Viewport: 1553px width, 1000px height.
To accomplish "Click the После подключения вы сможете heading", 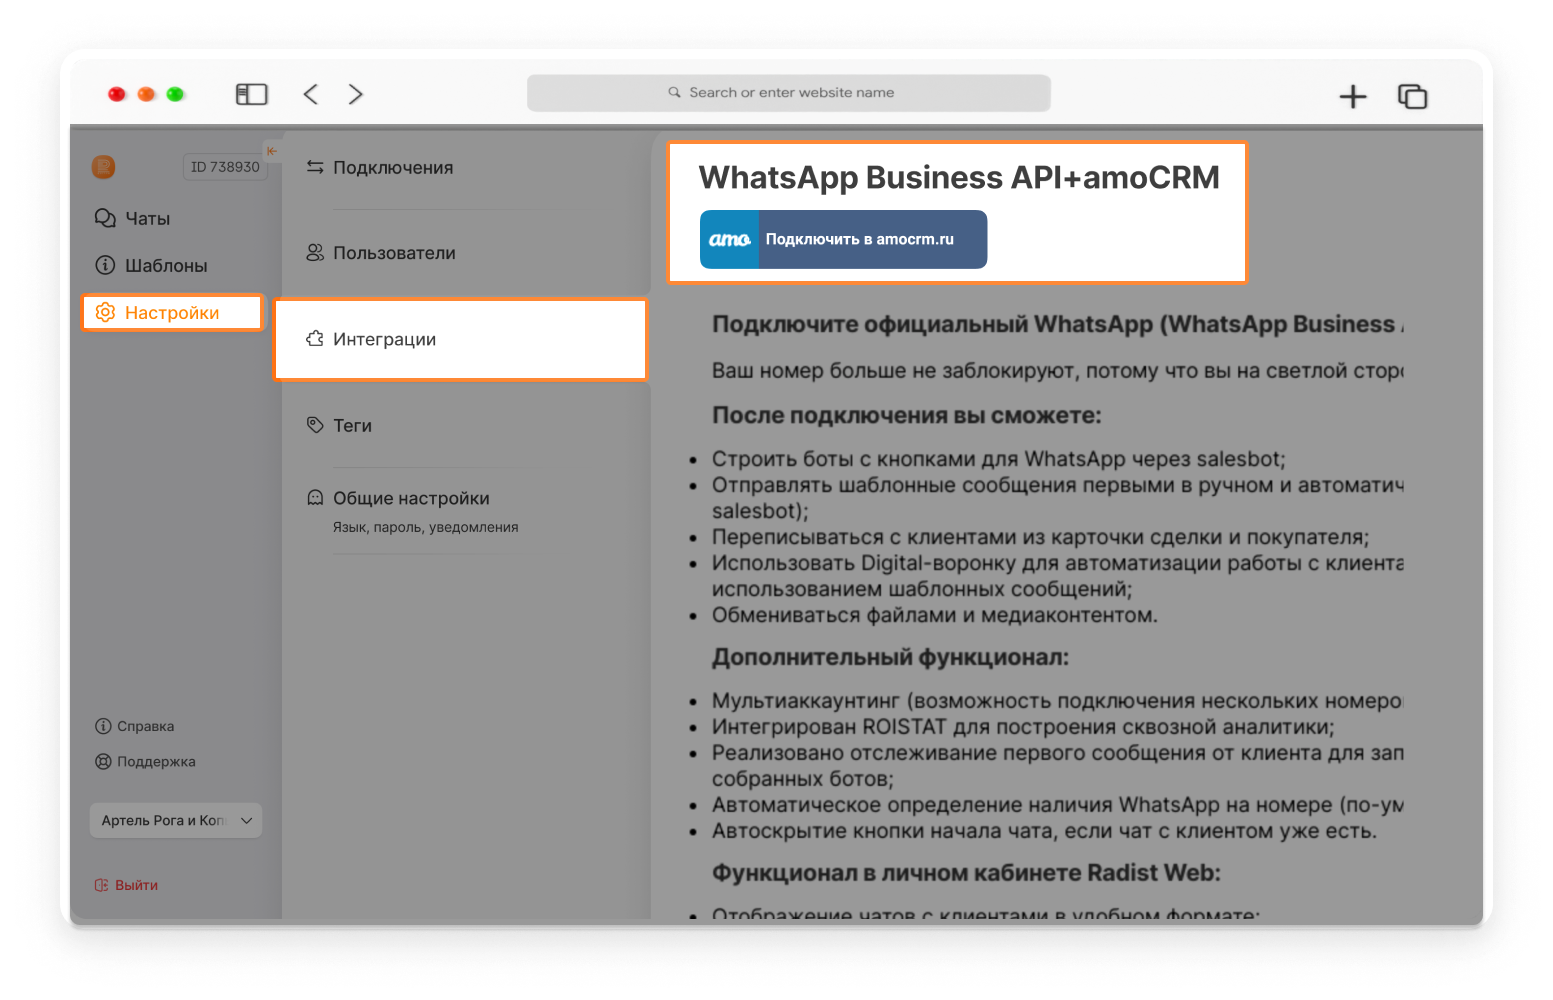I will pyautogui.click(x=906, y=415).
